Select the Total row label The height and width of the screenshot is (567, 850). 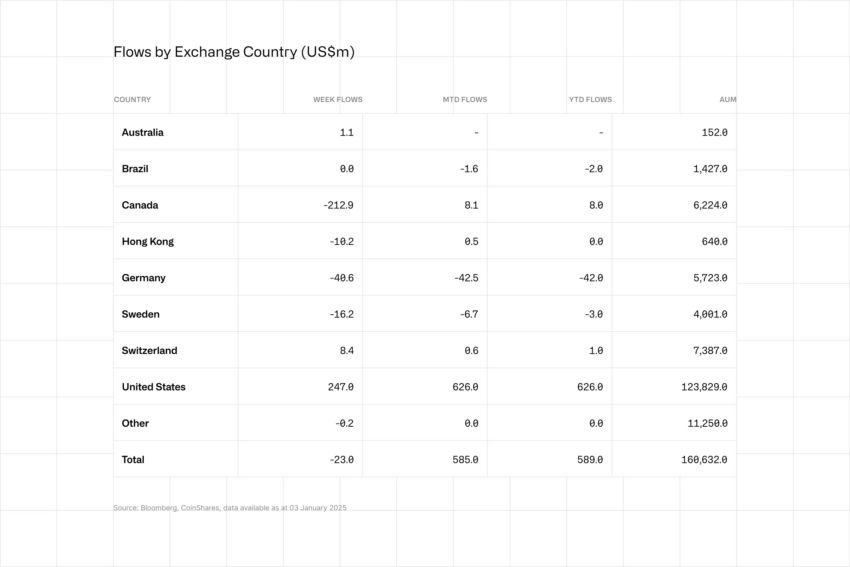(133, 460)
